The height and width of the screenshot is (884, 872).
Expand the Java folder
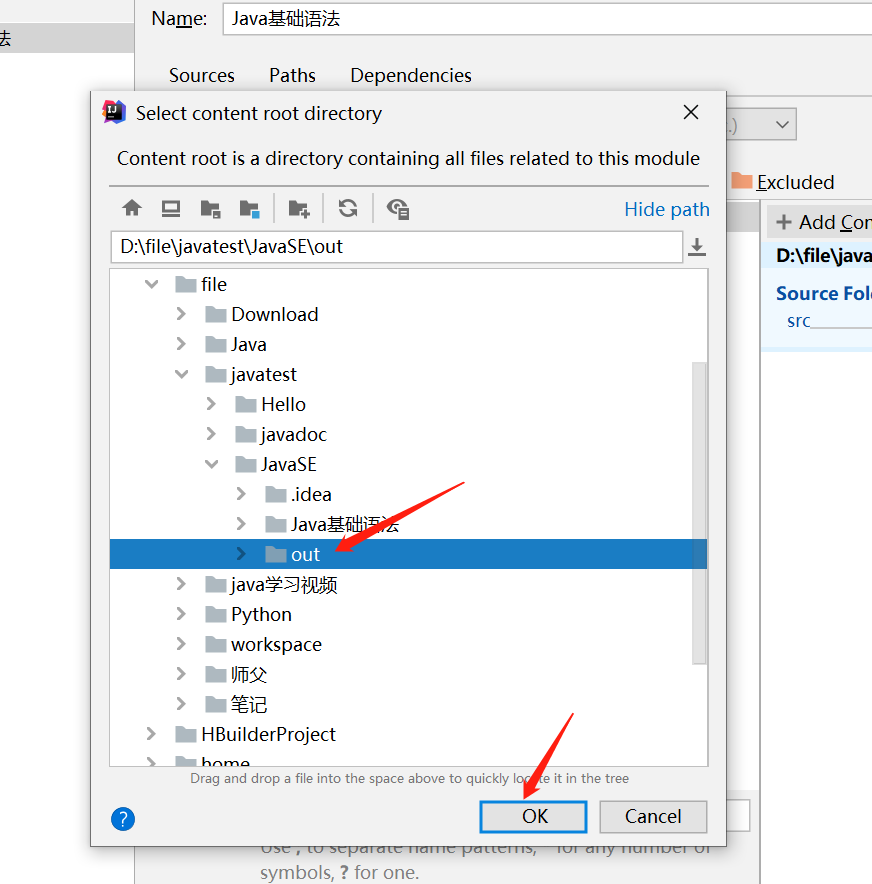coord(181,344)
